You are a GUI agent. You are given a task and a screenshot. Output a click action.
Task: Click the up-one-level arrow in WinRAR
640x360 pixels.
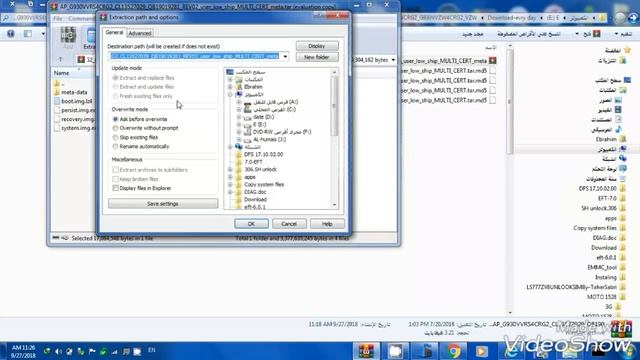(60, 60)
